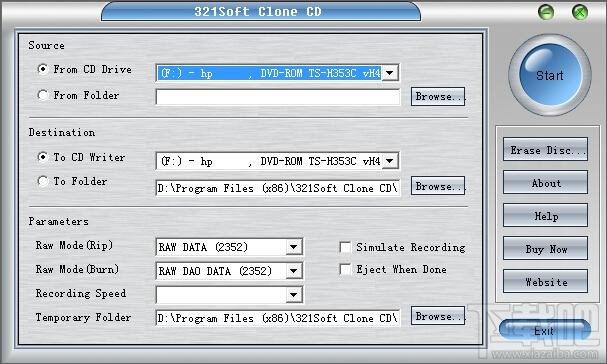The image size is (607, 364).
Task: Expand the Raw Mode (Rip) dropdown
Action: pyautogui.click(x=294, y=247)
